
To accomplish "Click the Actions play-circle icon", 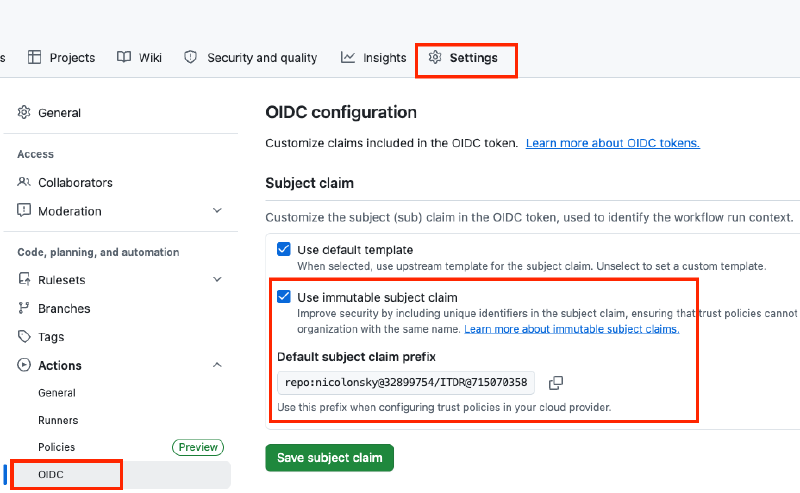I will (24, 365).
